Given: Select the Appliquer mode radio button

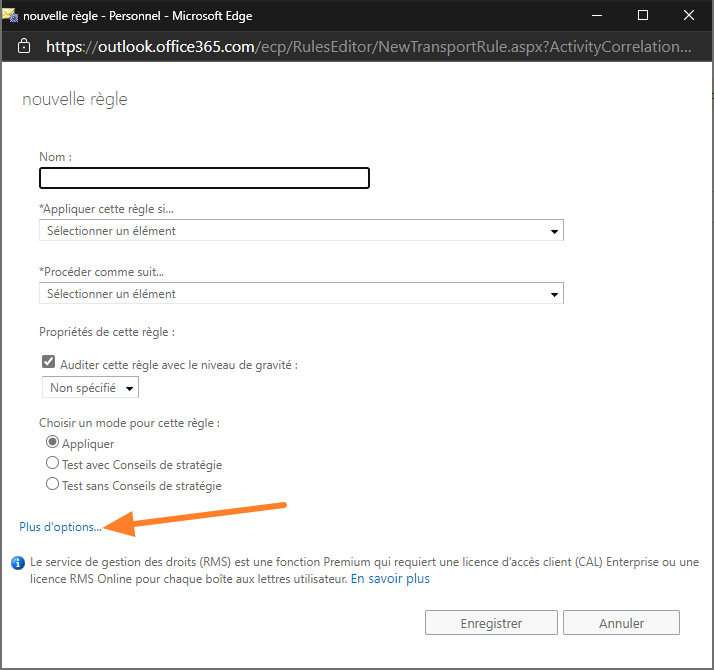Looking at the screenshot, I should click(x=53, y=443).
